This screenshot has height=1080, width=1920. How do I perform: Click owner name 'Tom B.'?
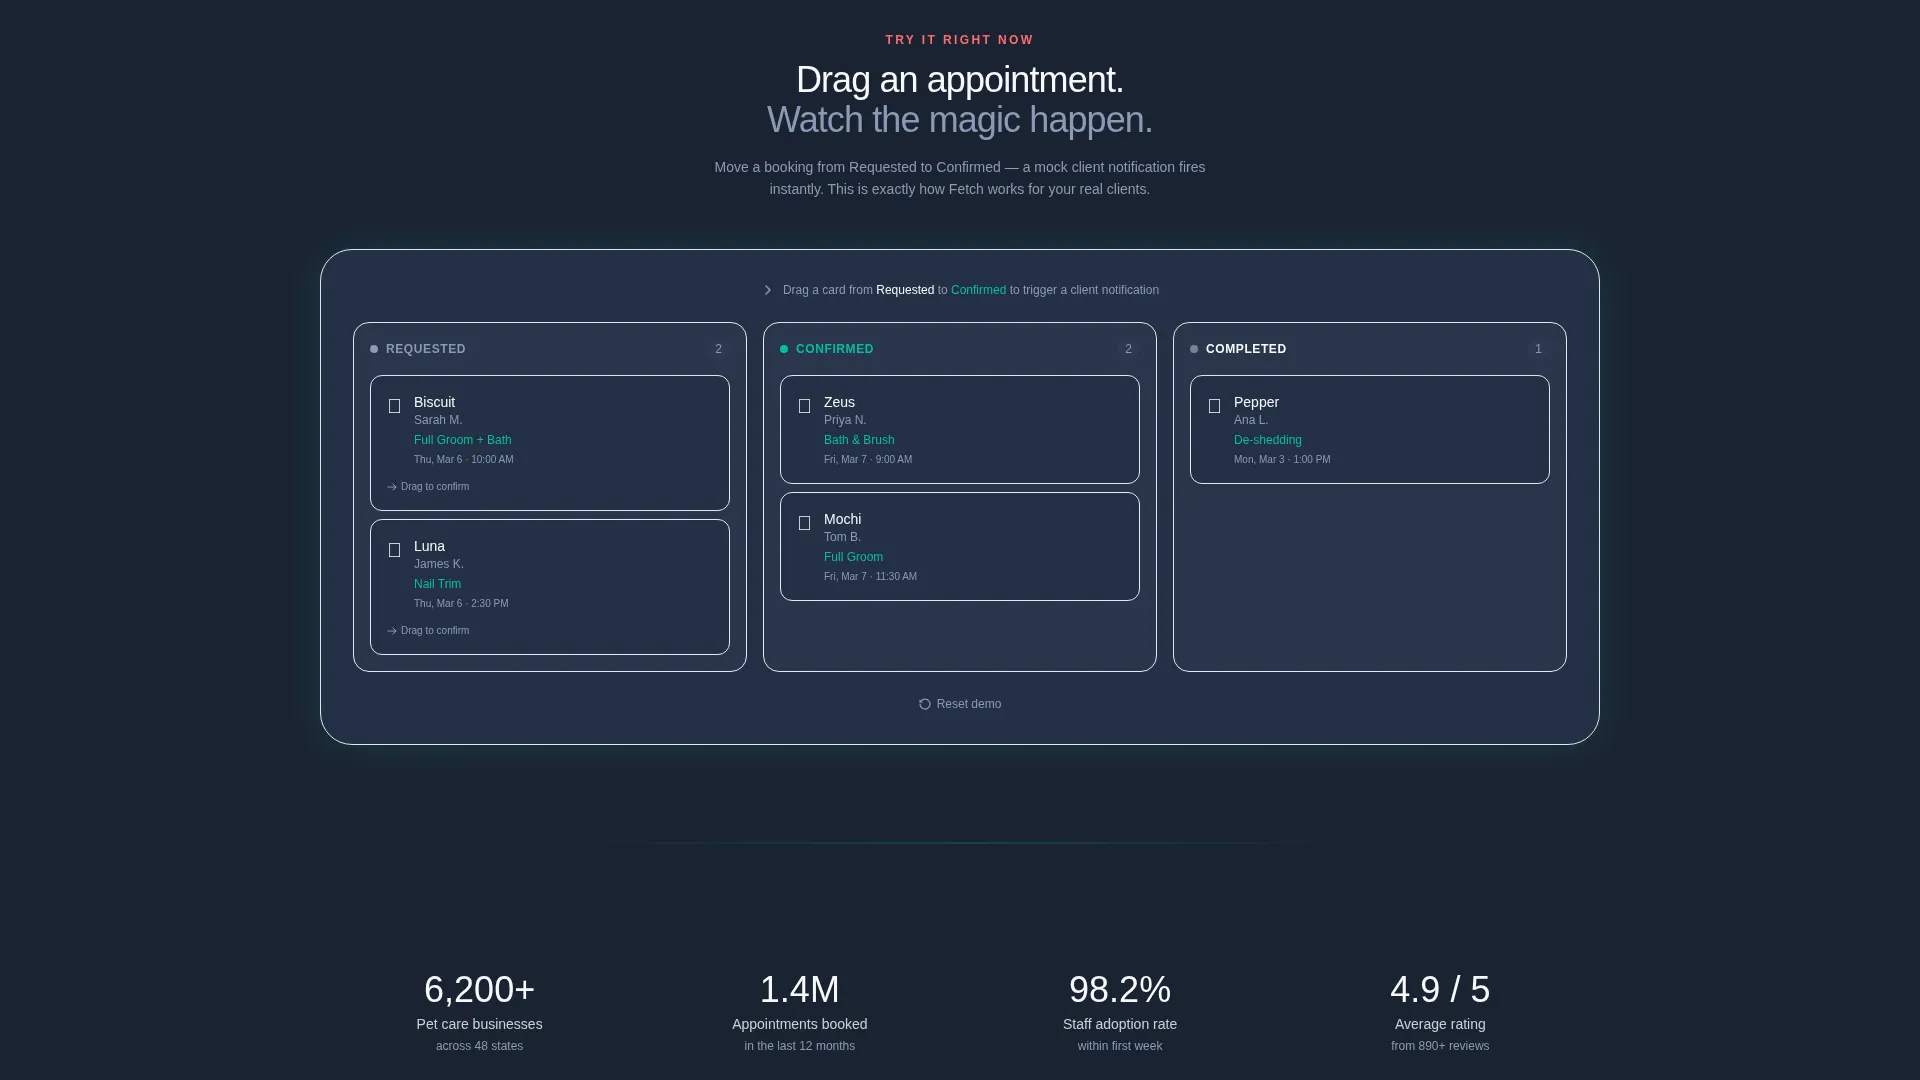point(842,537)
